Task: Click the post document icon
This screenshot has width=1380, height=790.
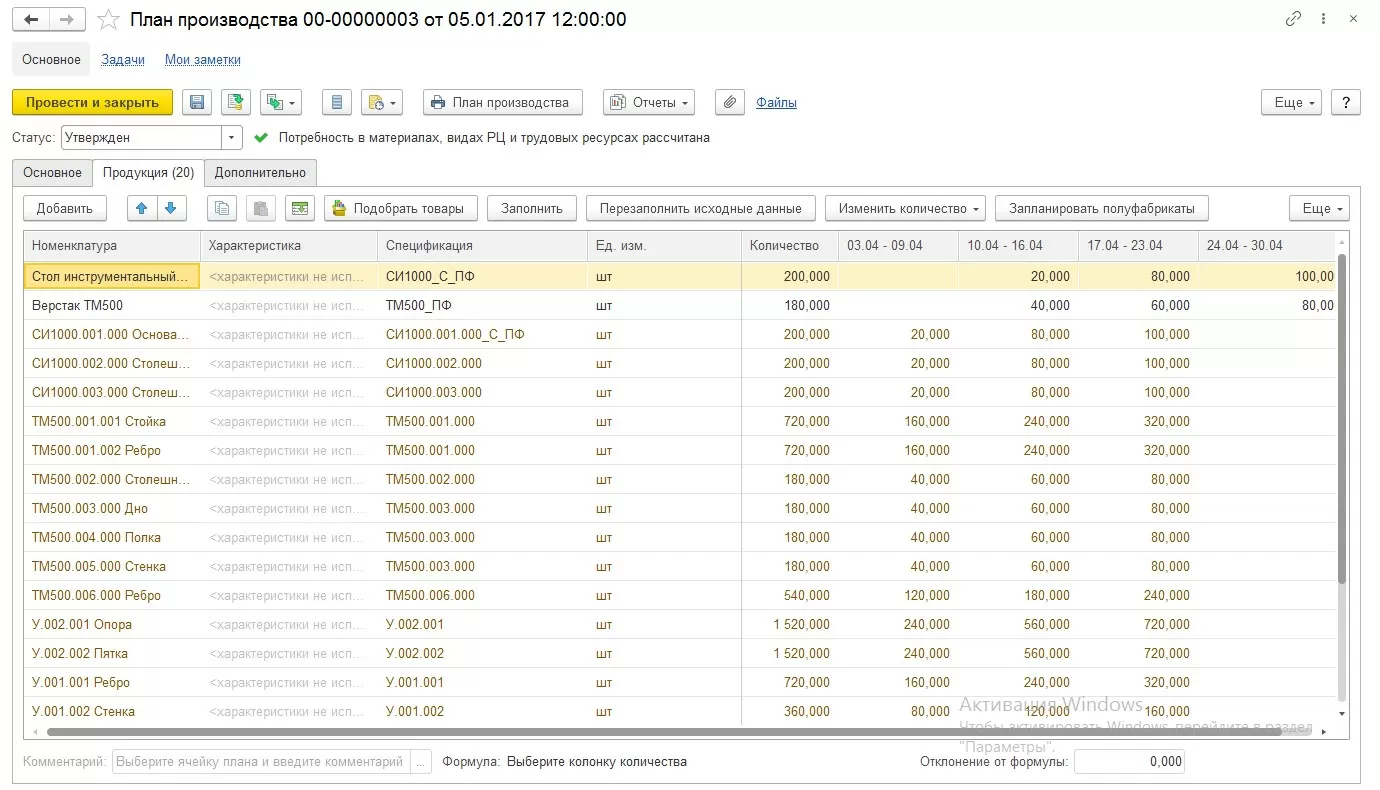Action: point(236,102)
